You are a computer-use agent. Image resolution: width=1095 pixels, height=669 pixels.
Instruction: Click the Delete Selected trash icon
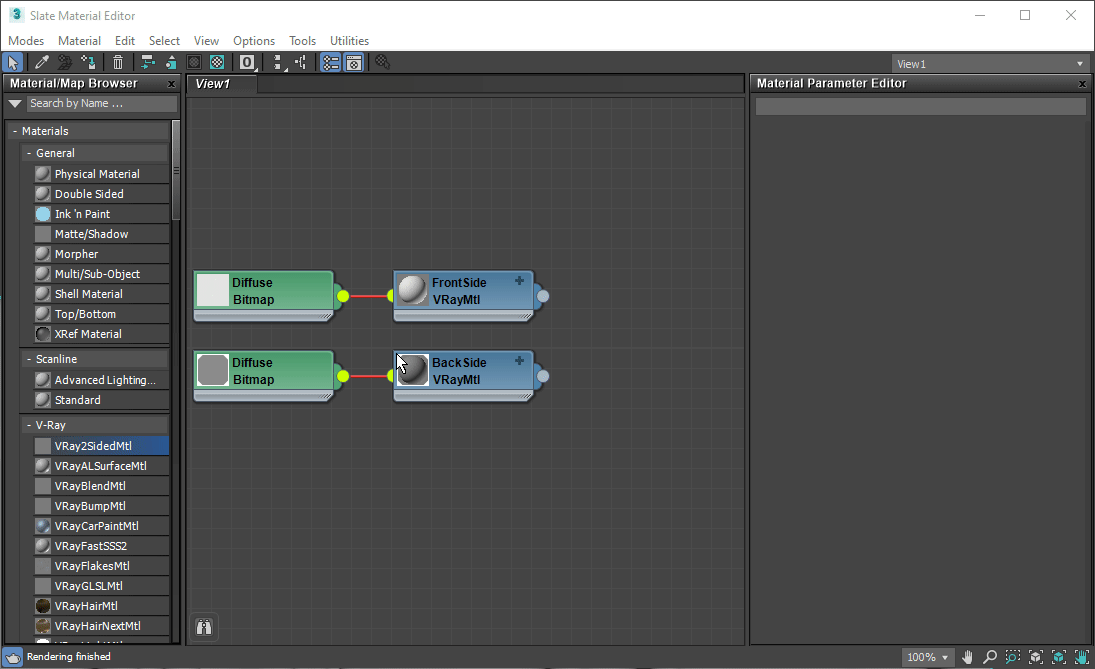118,63
